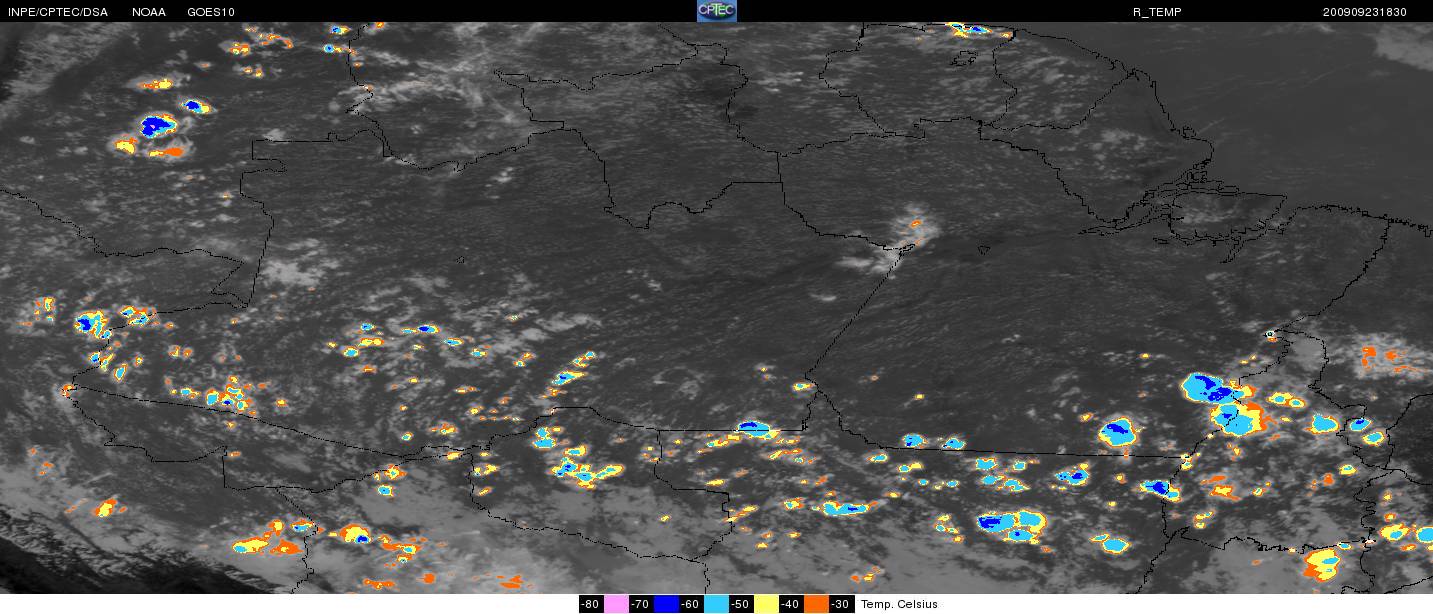Click the -30 legend value
This screenshot has height=614, width=1433.
tap(841, 604)
